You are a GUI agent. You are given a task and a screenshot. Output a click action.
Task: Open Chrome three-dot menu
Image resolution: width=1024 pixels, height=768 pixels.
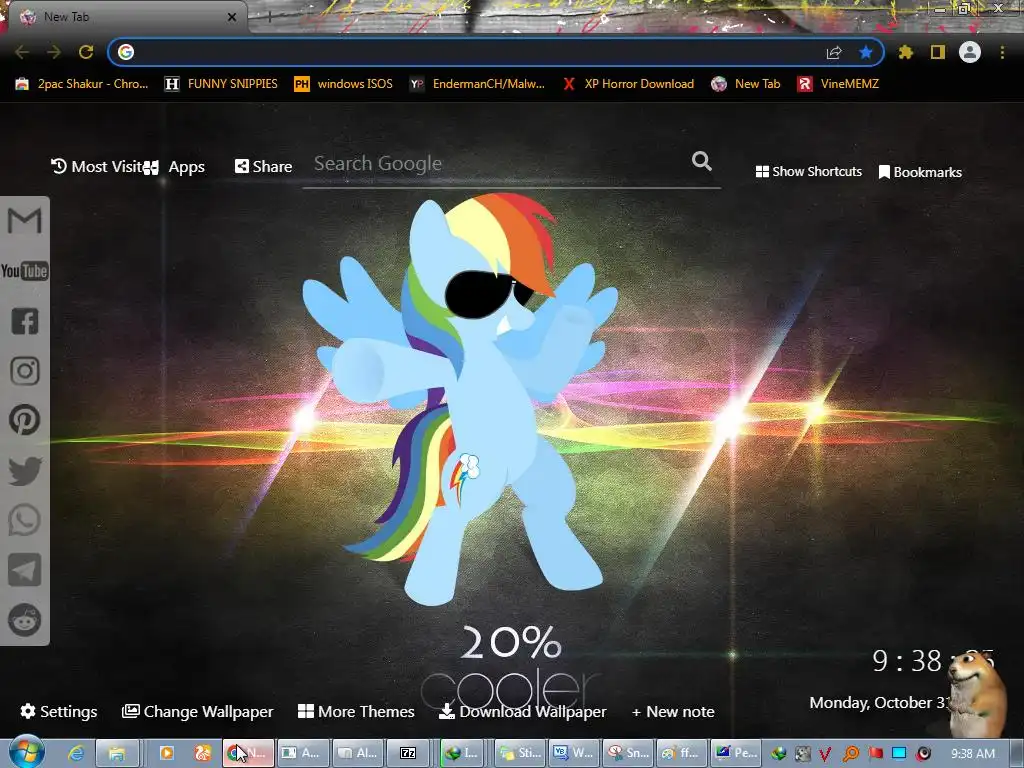click(x=1002, y=52)
